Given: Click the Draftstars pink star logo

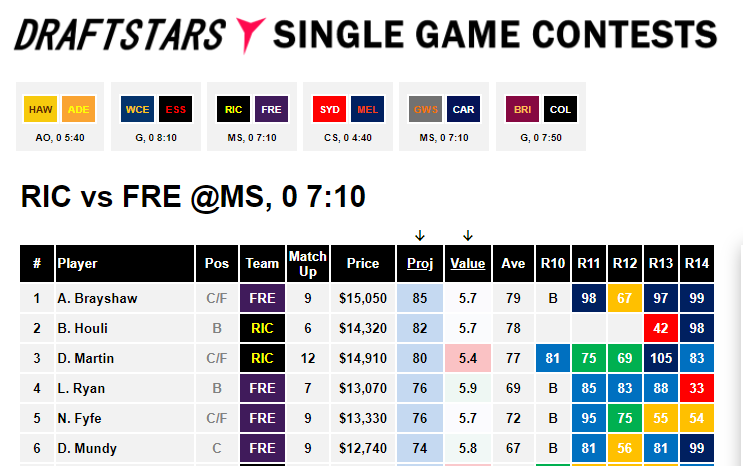Looking at the screenshot, I should (x=250, y=36).
